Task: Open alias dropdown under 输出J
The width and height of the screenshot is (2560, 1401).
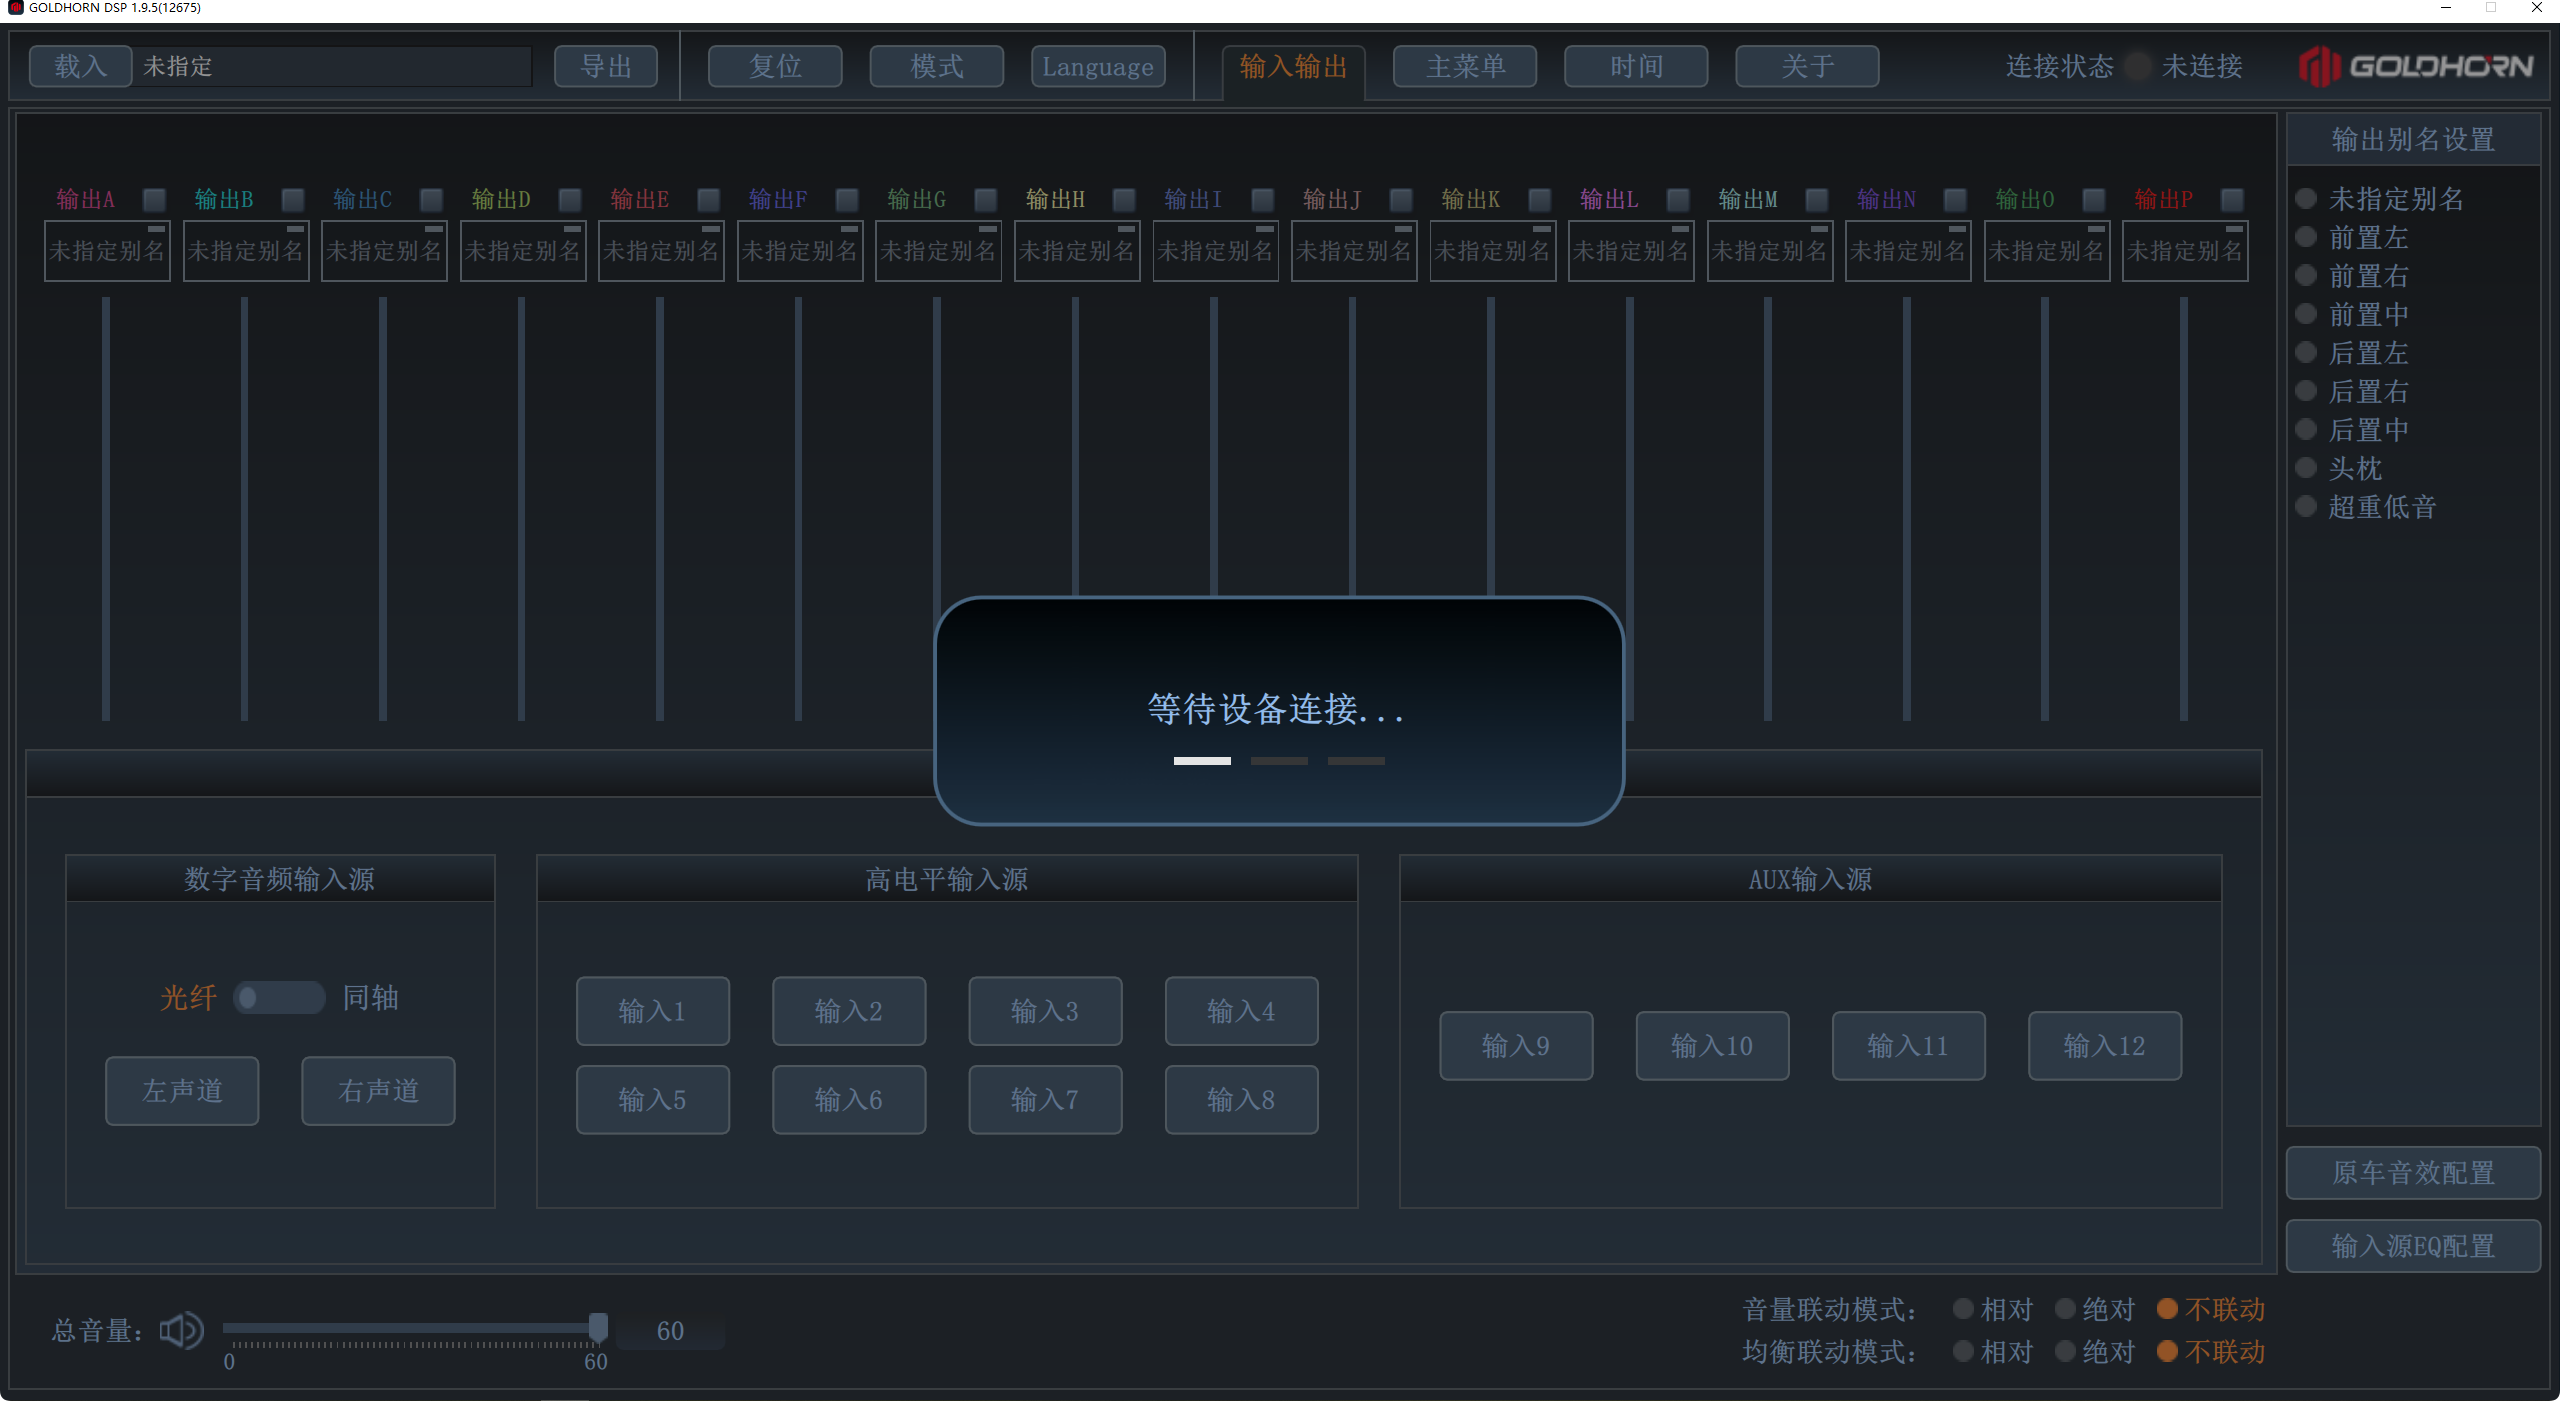Action: point(1354,251)
